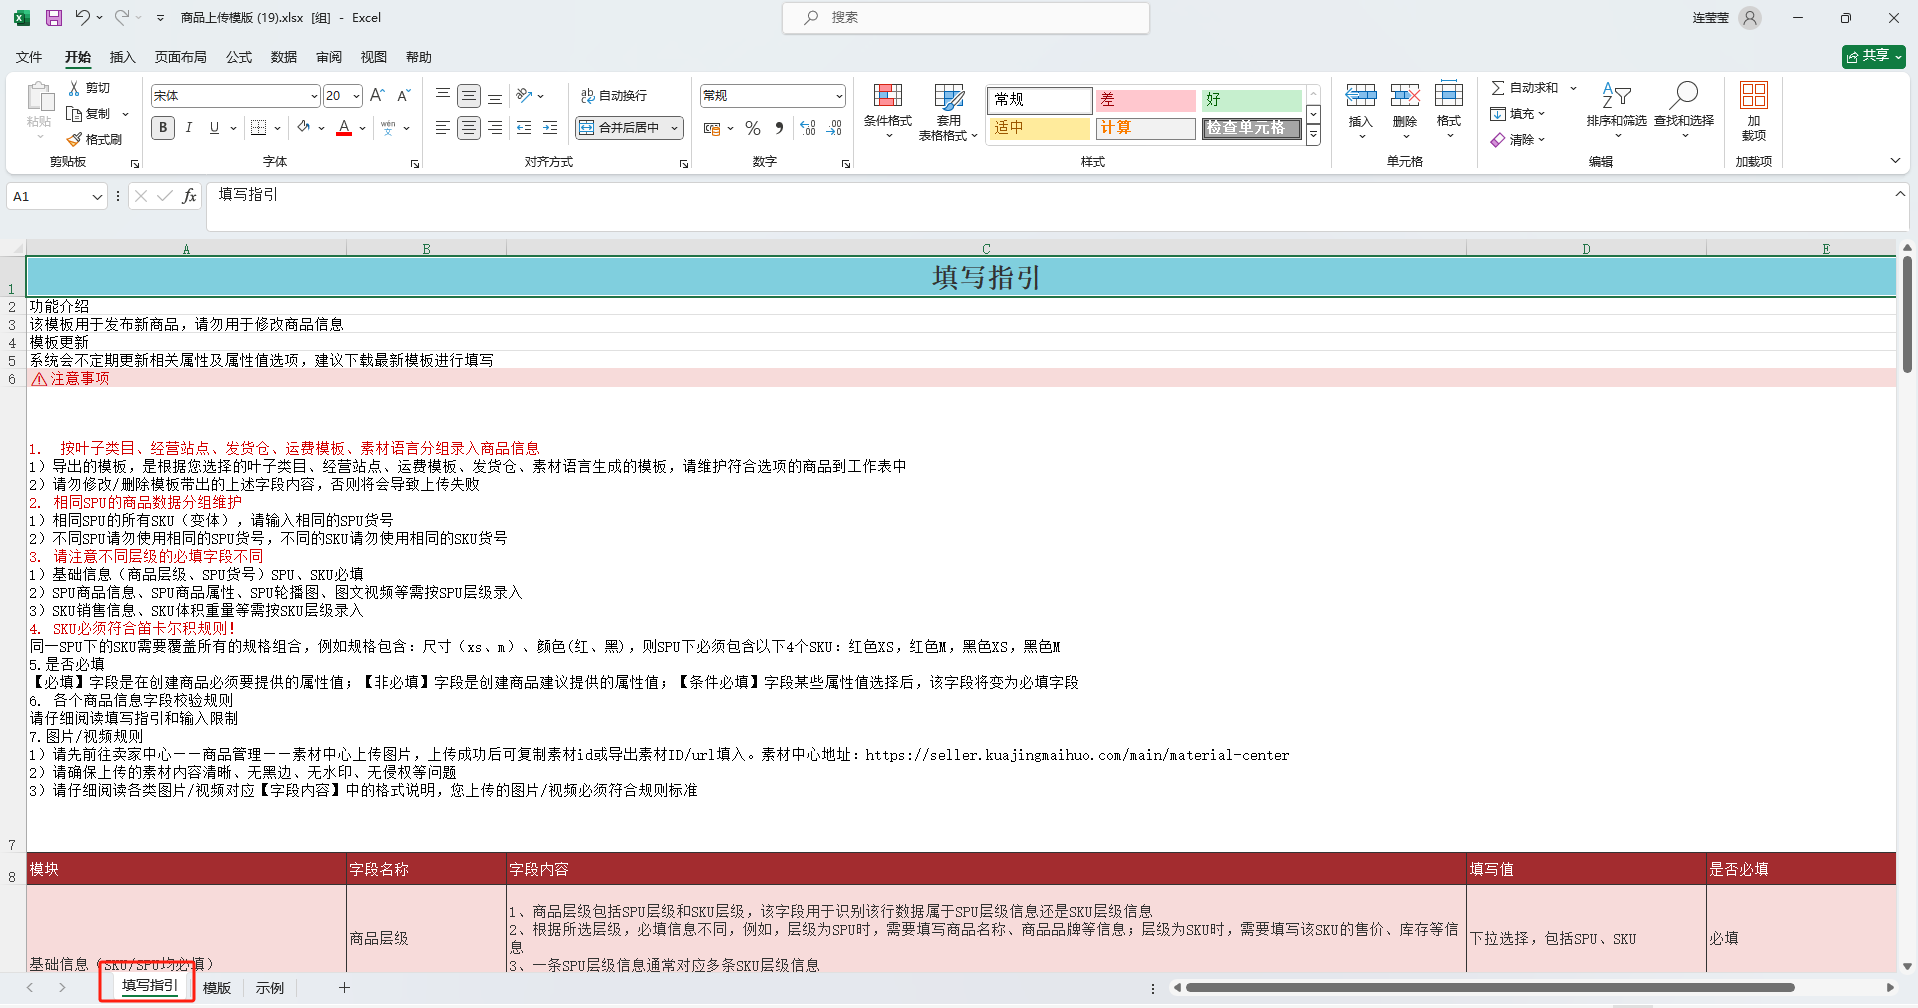Toggle wrap text (自动换行)
The image size is (1918, 1008).
click(x=614, y=96)
